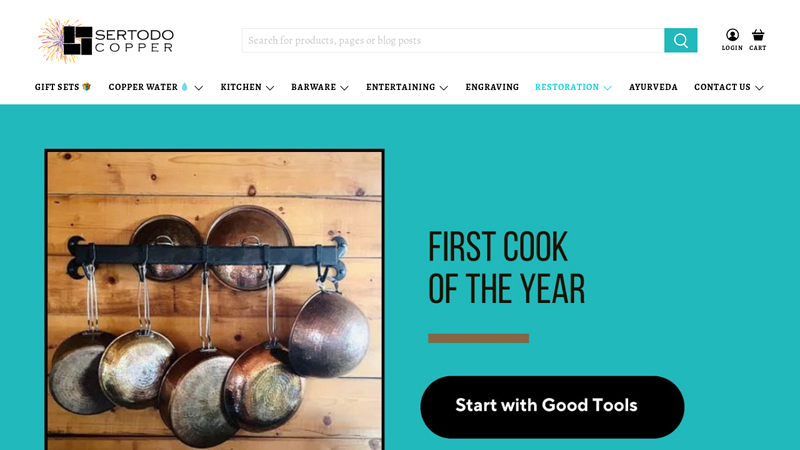
Task: Expand the Copper Water dropdown chevron
Action: pyautogui.click(x=199, y=88)
